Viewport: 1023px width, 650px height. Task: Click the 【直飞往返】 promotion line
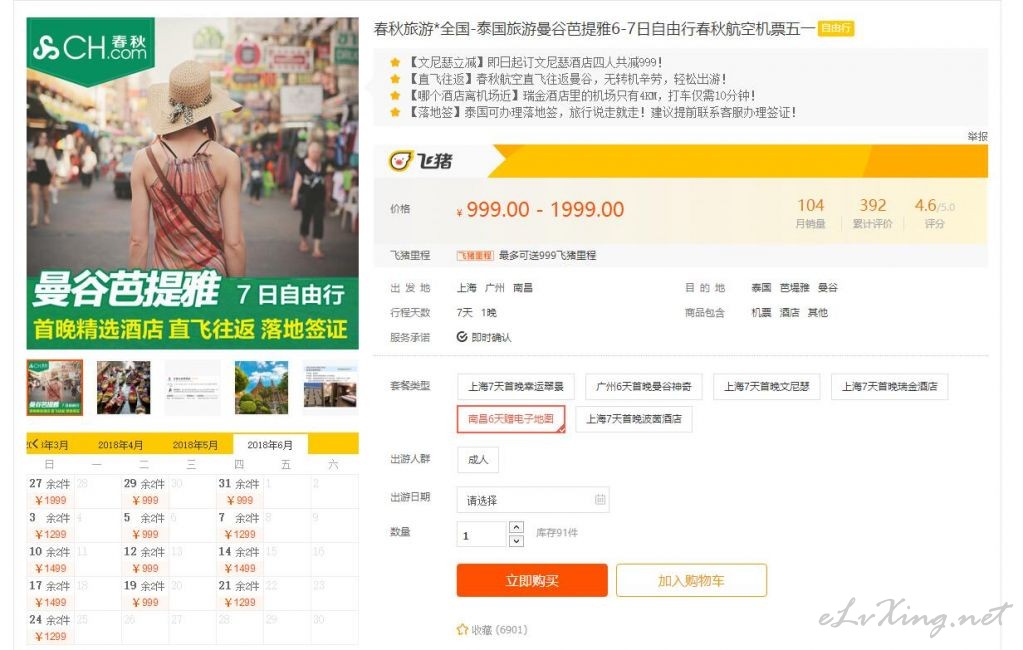click(566, 80)
